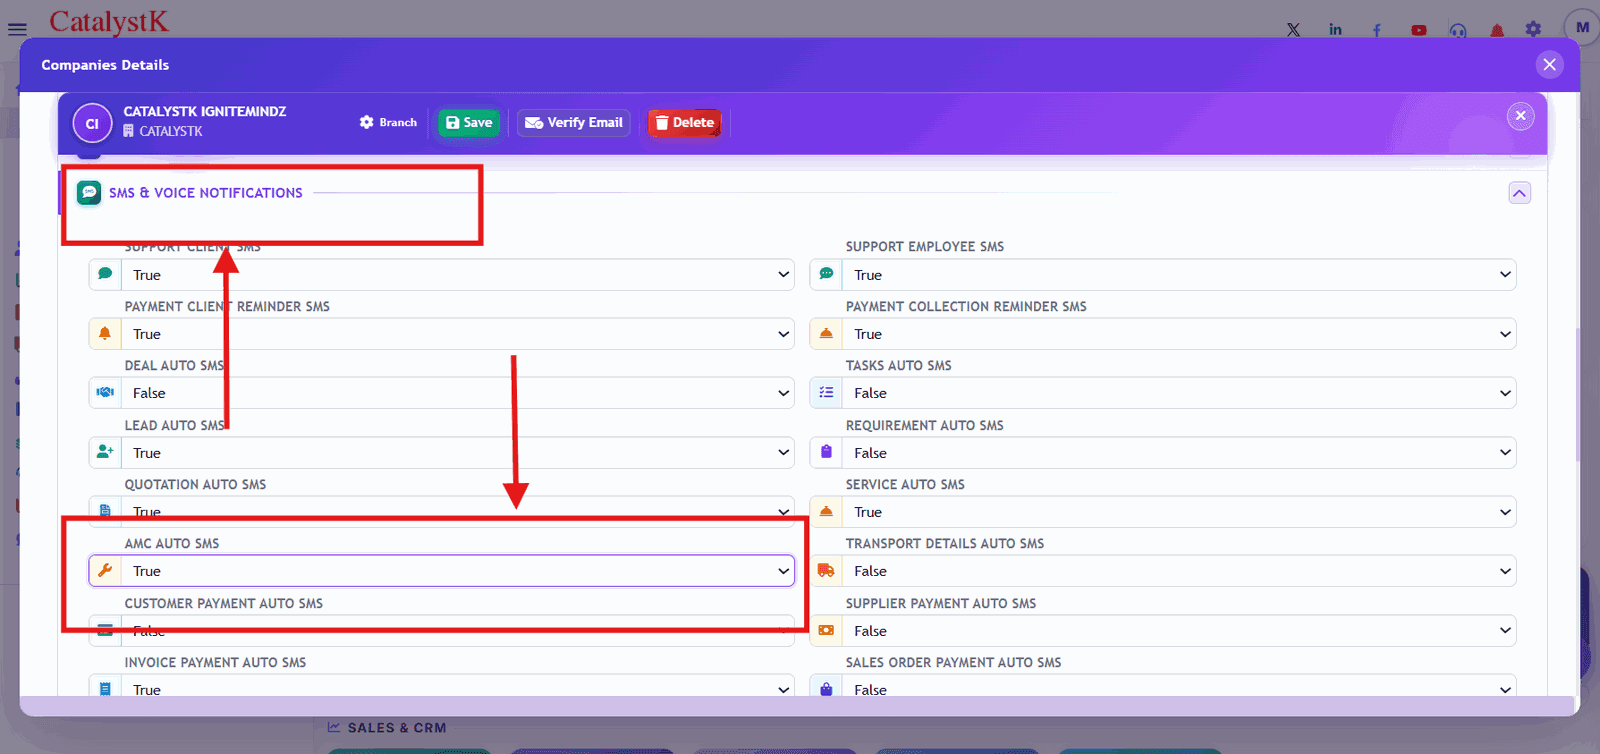The image size is (1600, 754).
Task: Click the shopping bag icon for Sales Order Payment SMS
Action: [x=826, y=689]
